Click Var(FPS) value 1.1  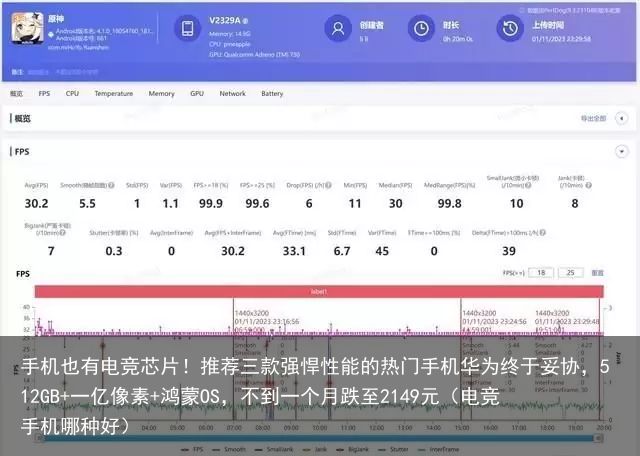tap(171, 203)
